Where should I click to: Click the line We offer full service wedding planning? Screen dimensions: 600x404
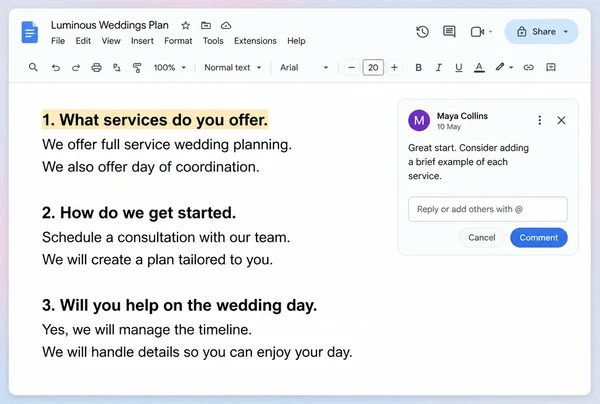tap(167, 145)
